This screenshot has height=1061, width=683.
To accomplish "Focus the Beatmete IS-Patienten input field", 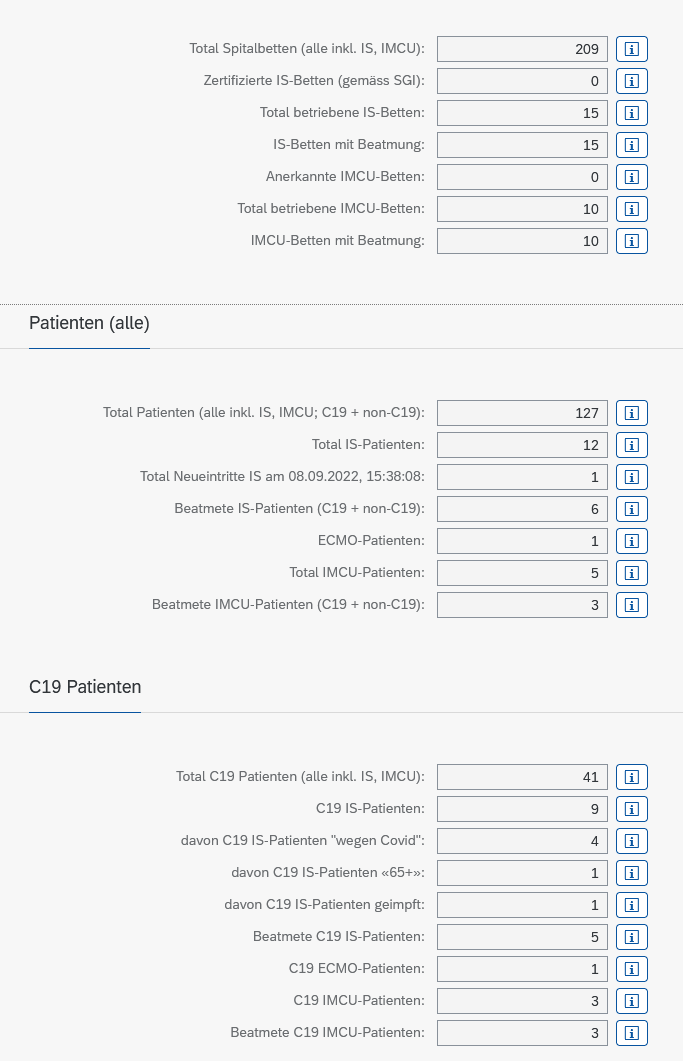I will click(522, 509).
